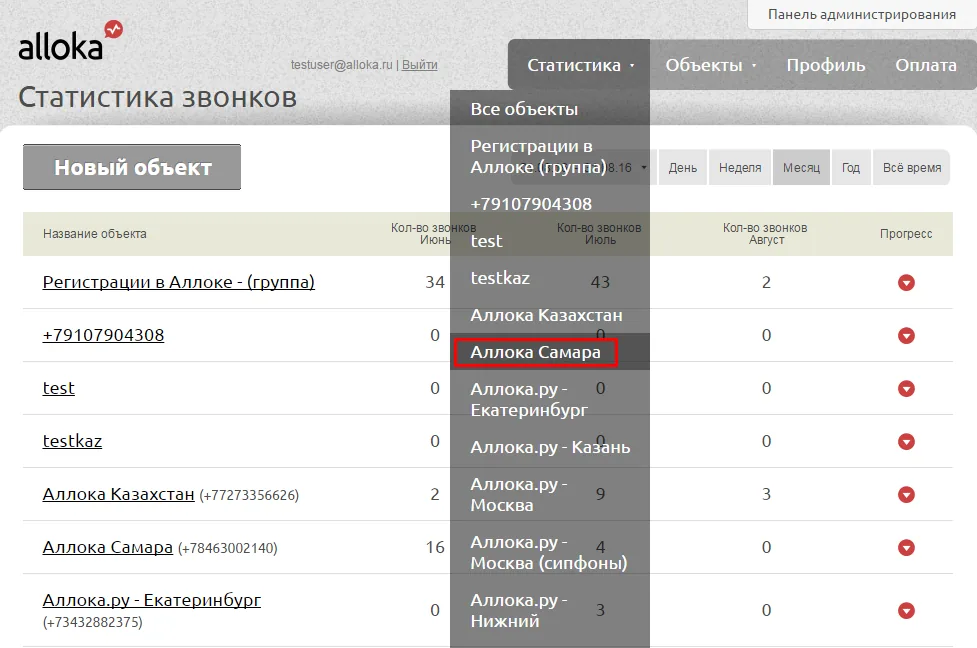Image resolution: width=977 pixels, height=648 pixels.
Task: Open the testkaz link in the table
Action: (72, 441)
